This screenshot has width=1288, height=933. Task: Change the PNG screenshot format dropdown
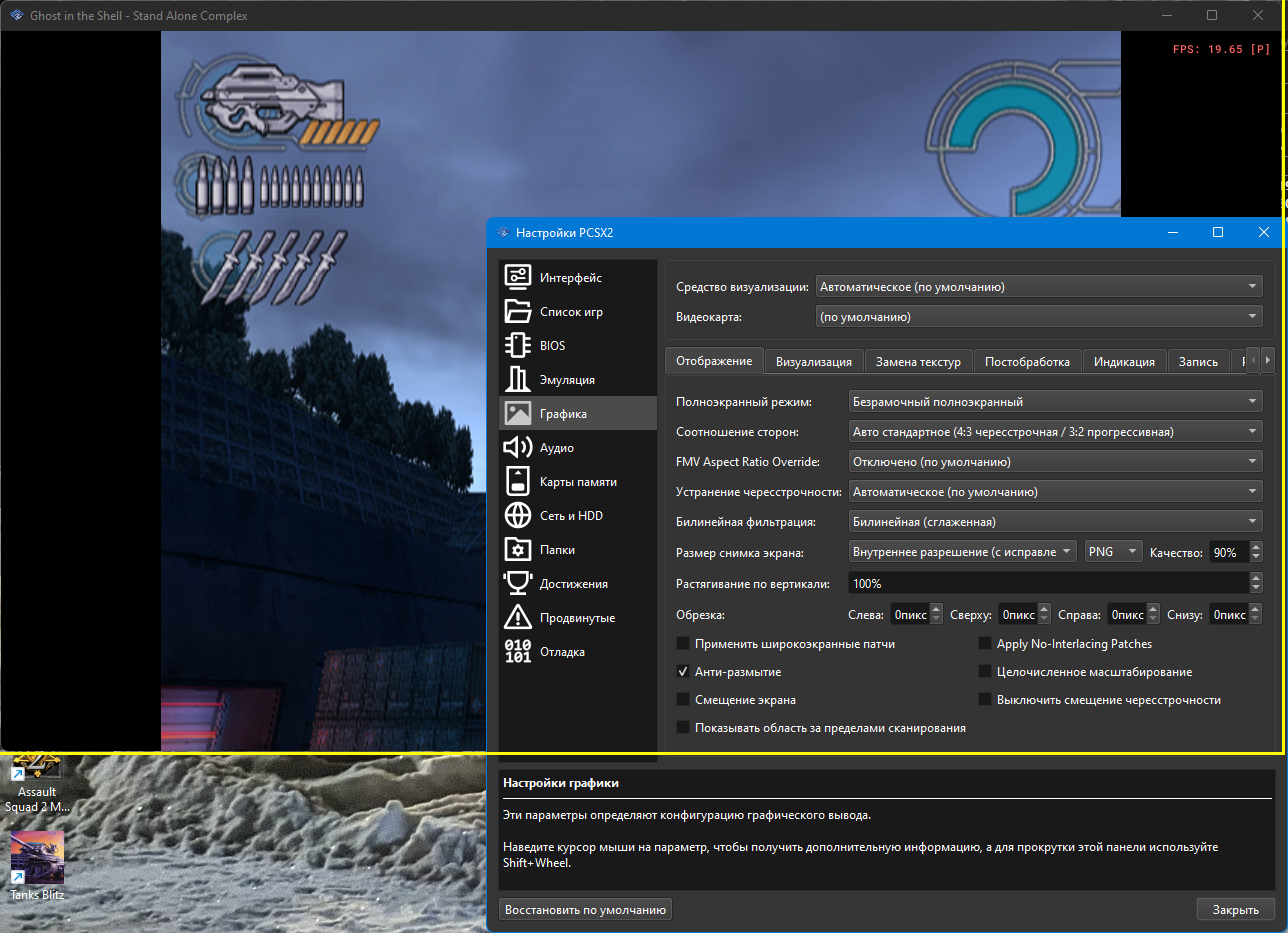1113,552
